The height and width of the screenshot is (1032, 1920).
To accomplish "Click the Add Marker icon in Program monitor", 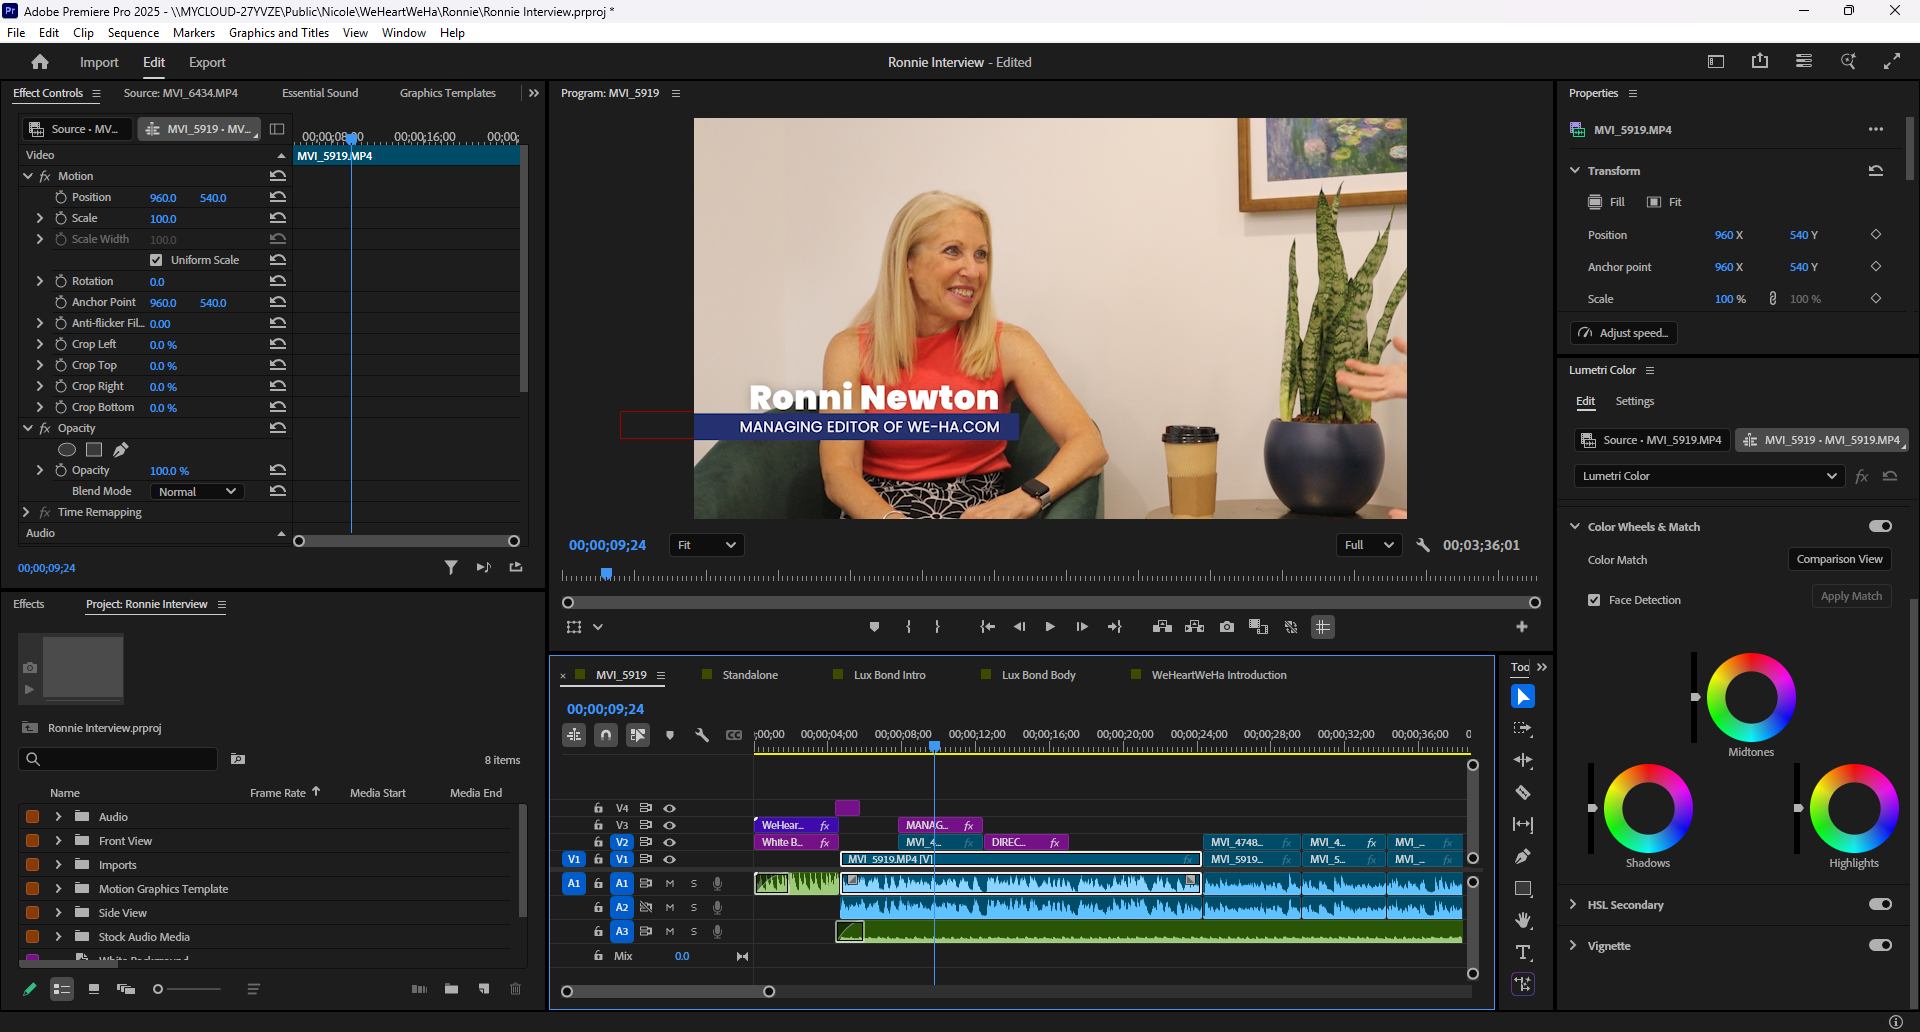I will pos(874,627).
